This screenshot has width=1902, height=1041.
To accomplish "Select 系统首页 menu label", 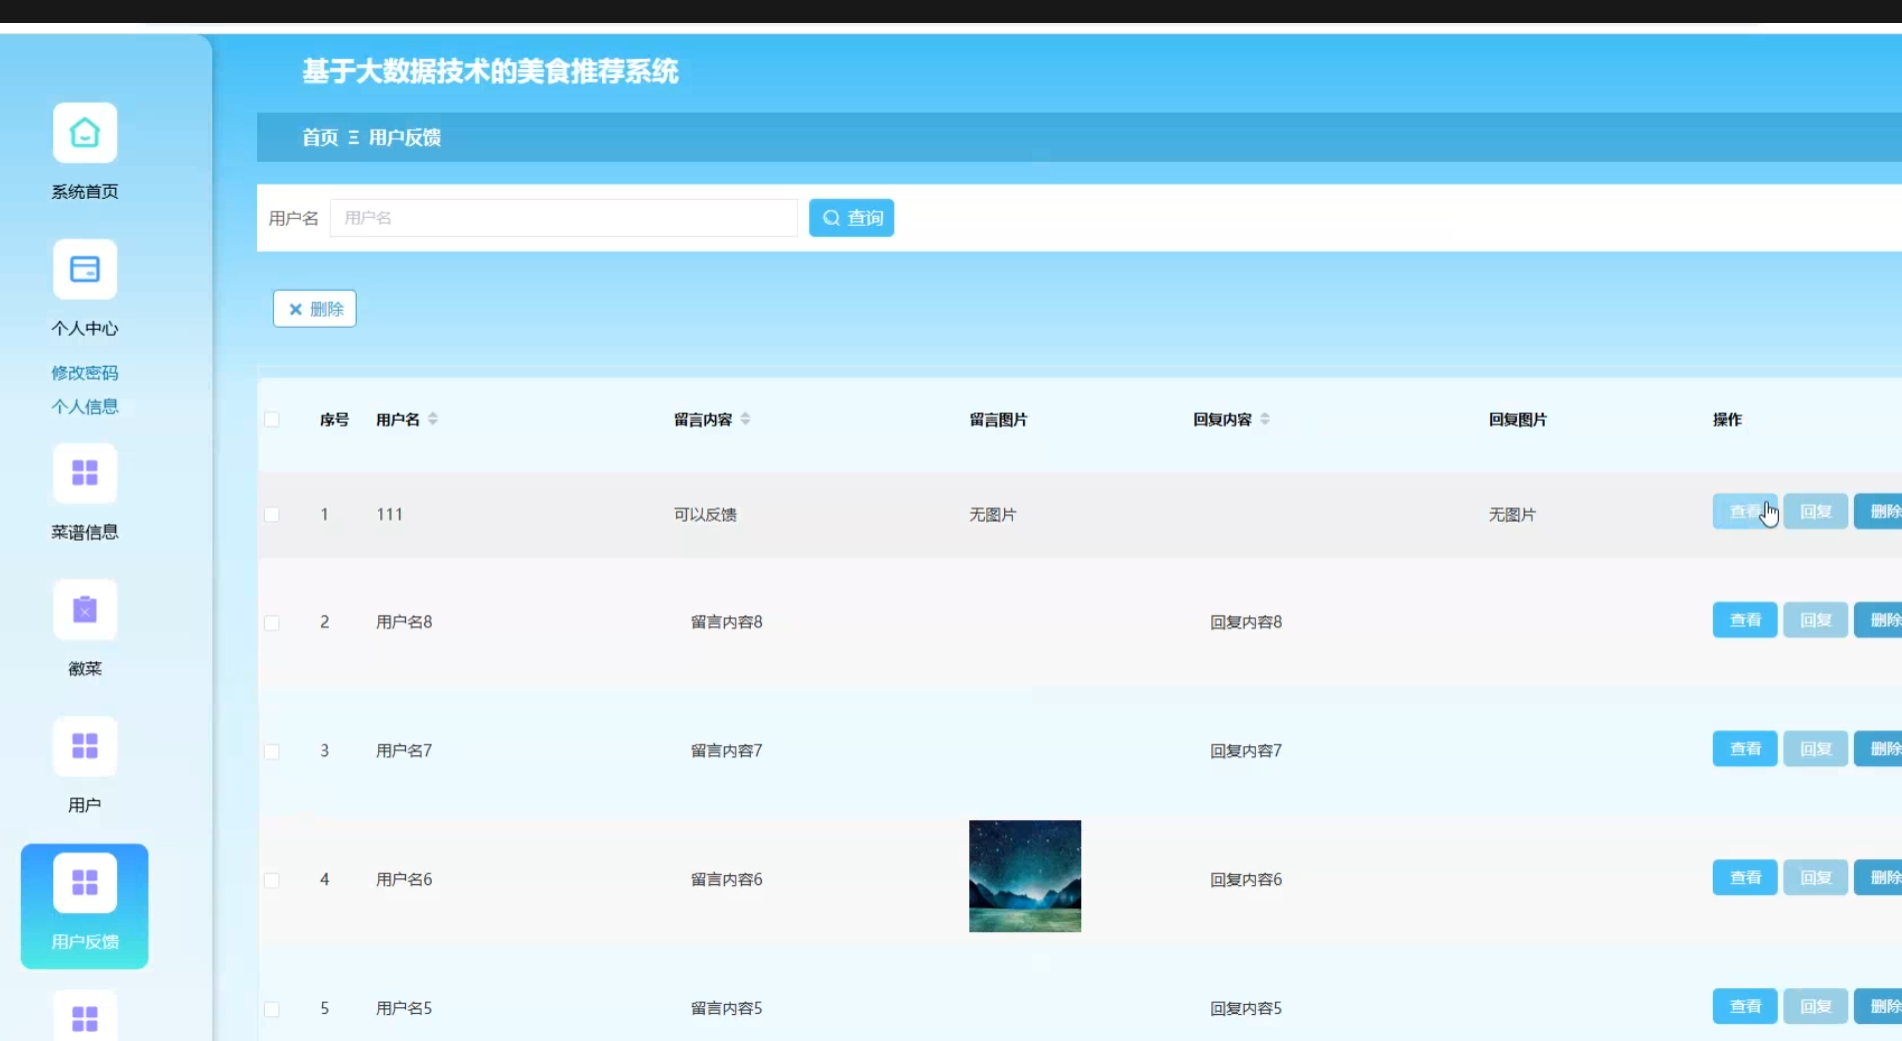I will 85,192.
